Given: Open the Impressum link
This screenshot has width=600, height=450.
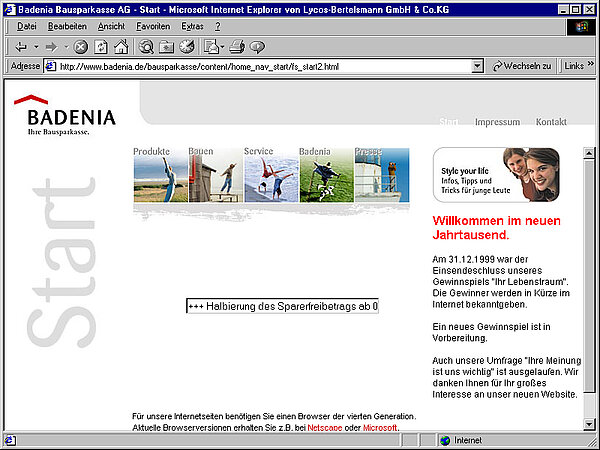Looking at the screenshot, I should pos(497,122).
